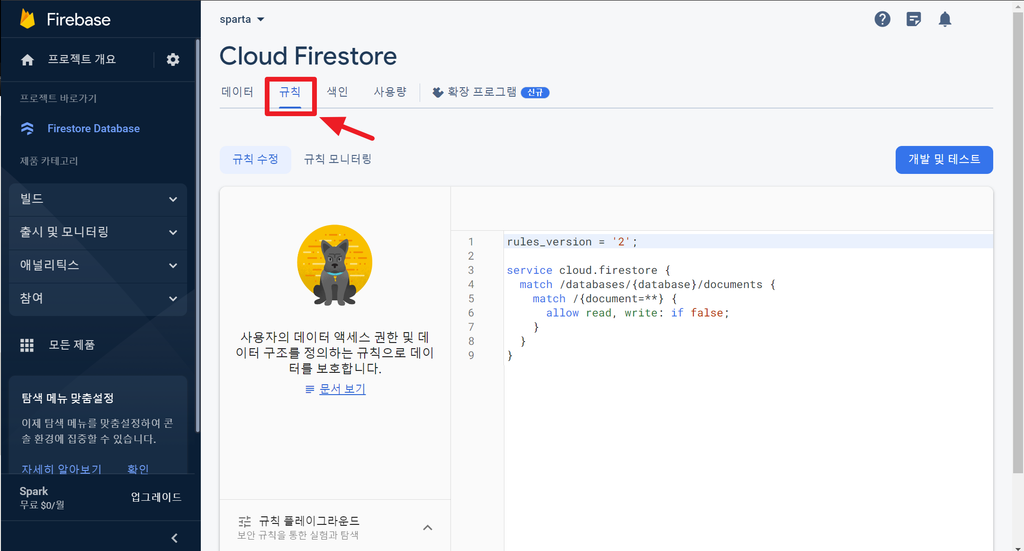Collapse the sidebar with the left chevron
Image resolution: width=1024 pixels, height=551 pixels.
174,538
